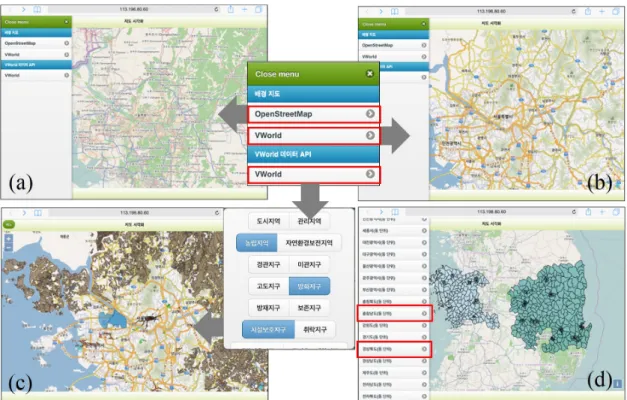
Task: Click chevron of 제주도 row in panel (d)
Action: (x=424, y=372)
